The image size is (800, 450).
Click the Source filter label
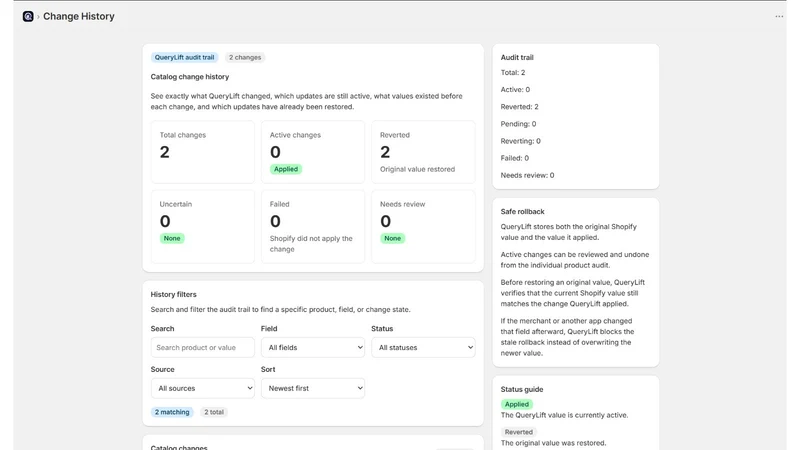pos(162,369)
